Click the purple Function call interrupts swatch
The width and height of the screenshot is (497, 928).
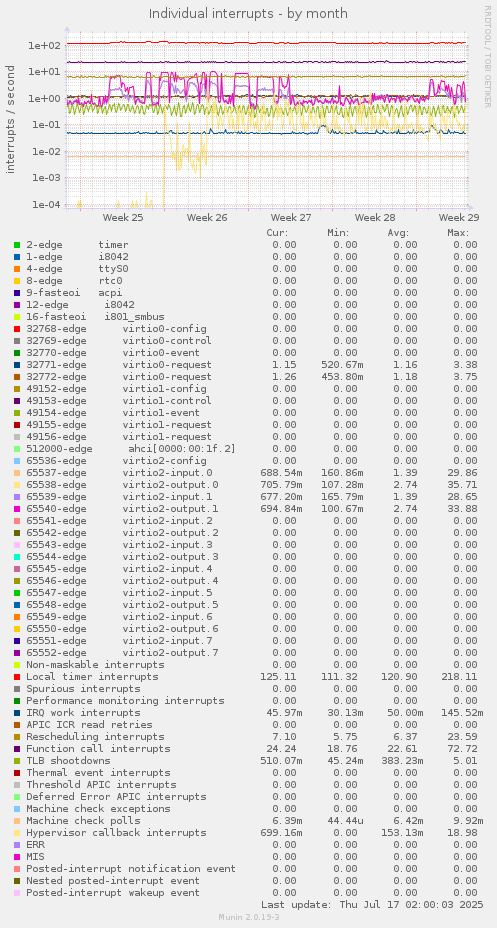(x=17, y=749)
